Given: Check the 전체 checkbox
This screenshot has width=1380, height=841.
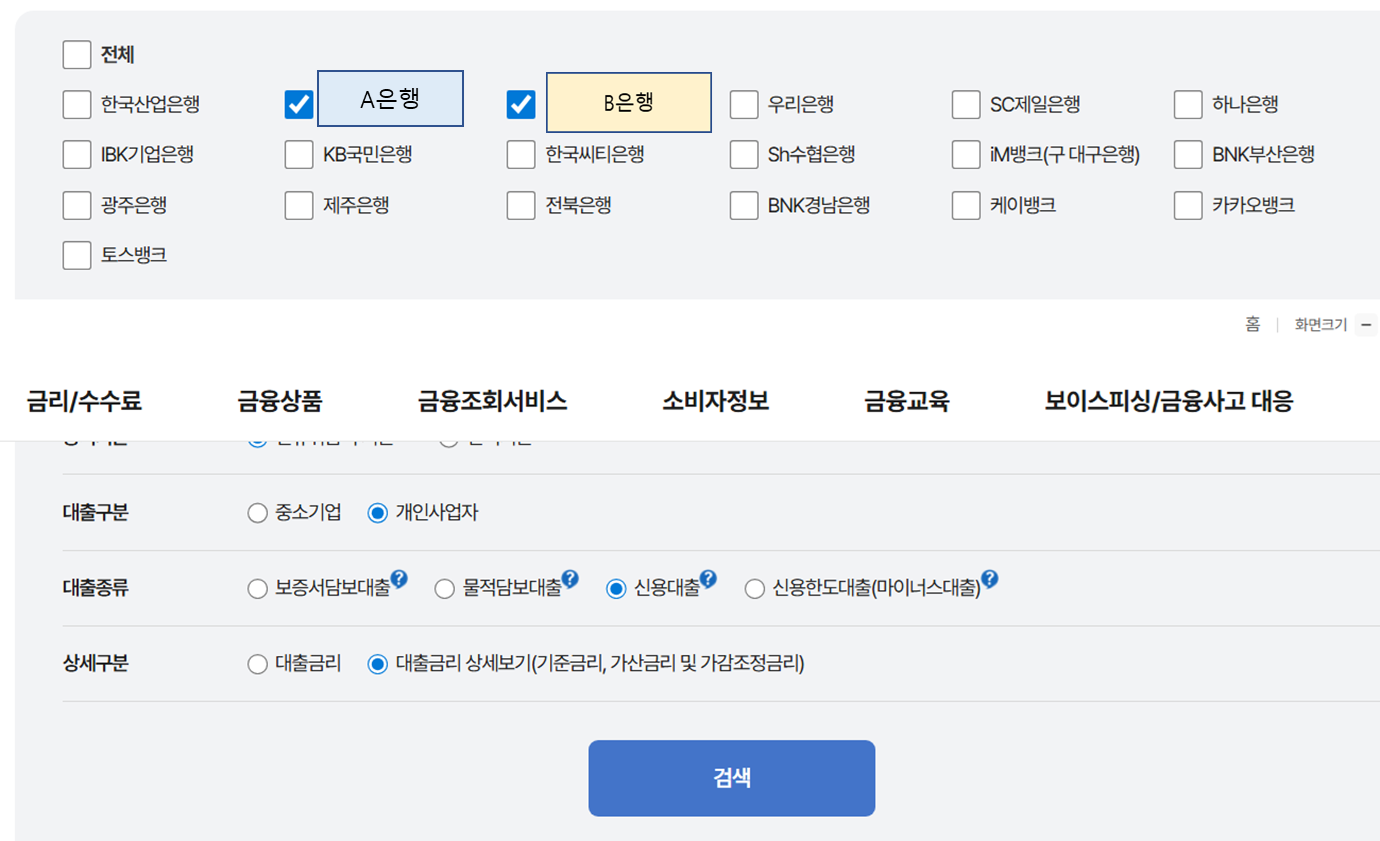Looking at the screenshot, I should (x=77, y=54).
